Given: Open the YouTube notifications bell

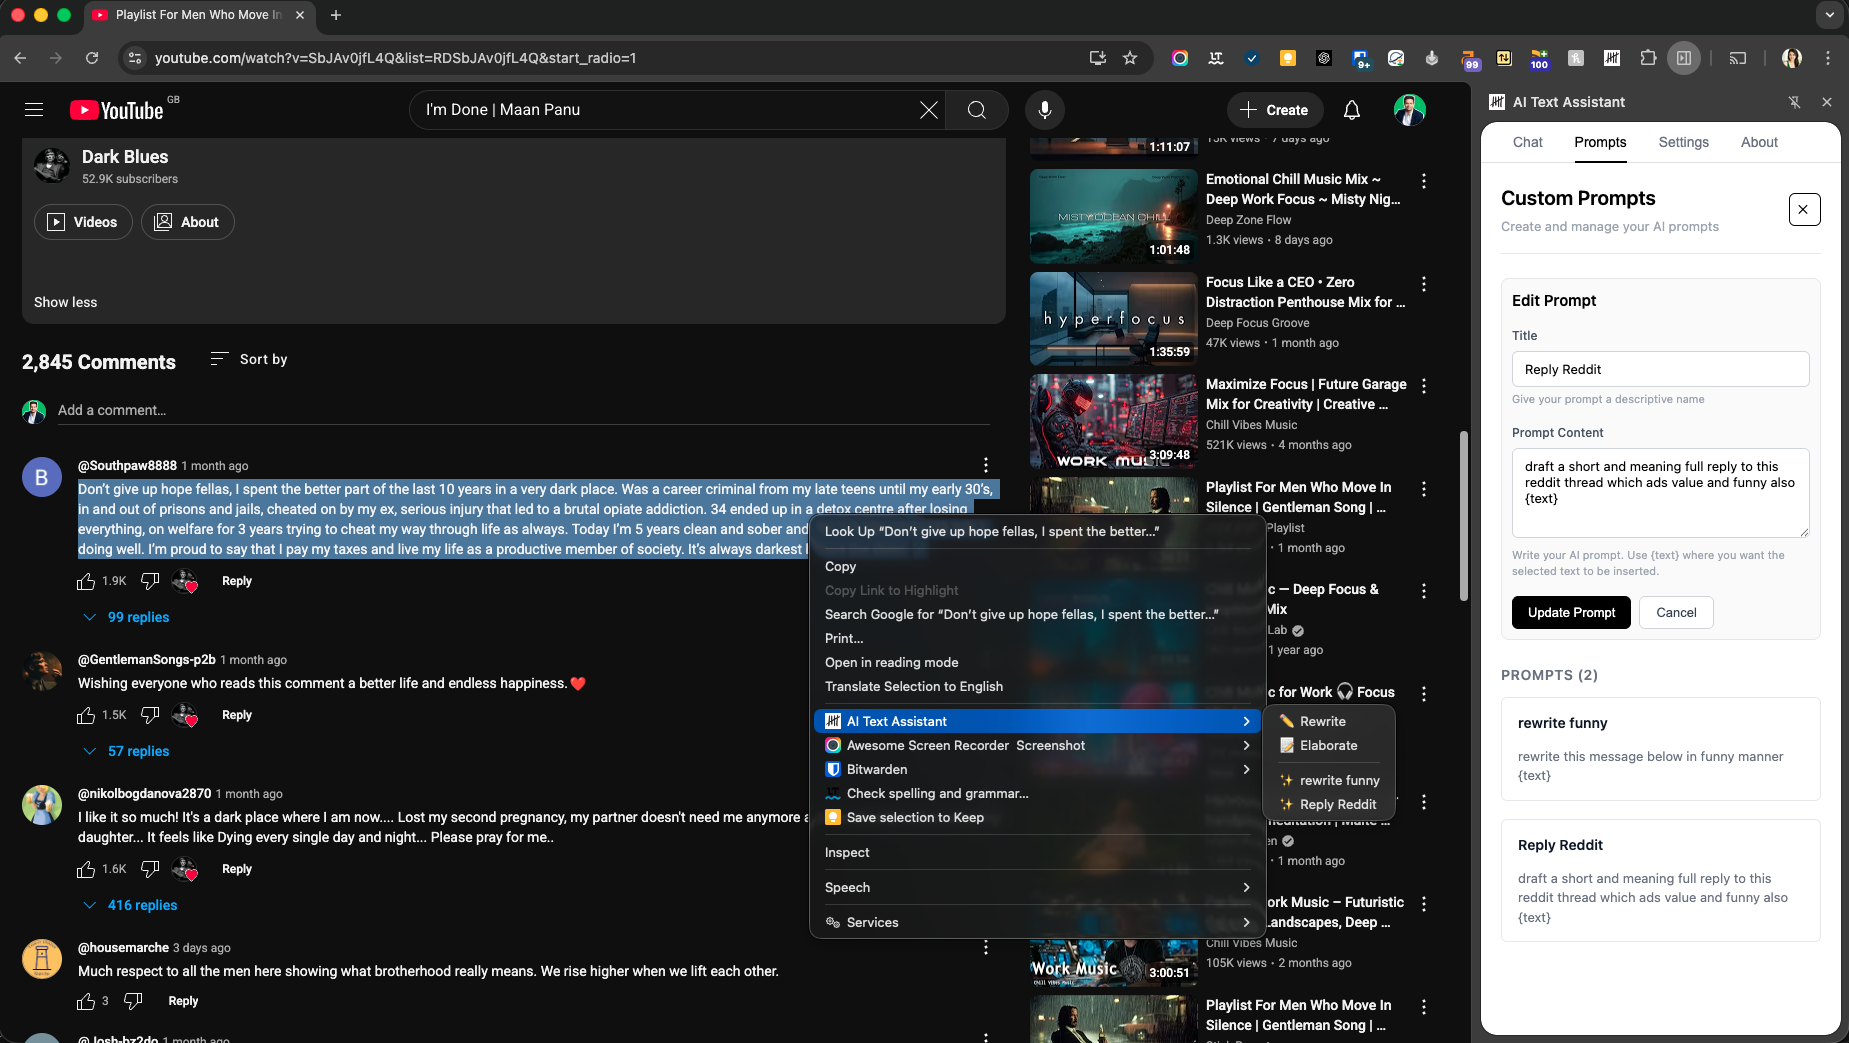Looking at the screenshot, I should click(1351, 110).
